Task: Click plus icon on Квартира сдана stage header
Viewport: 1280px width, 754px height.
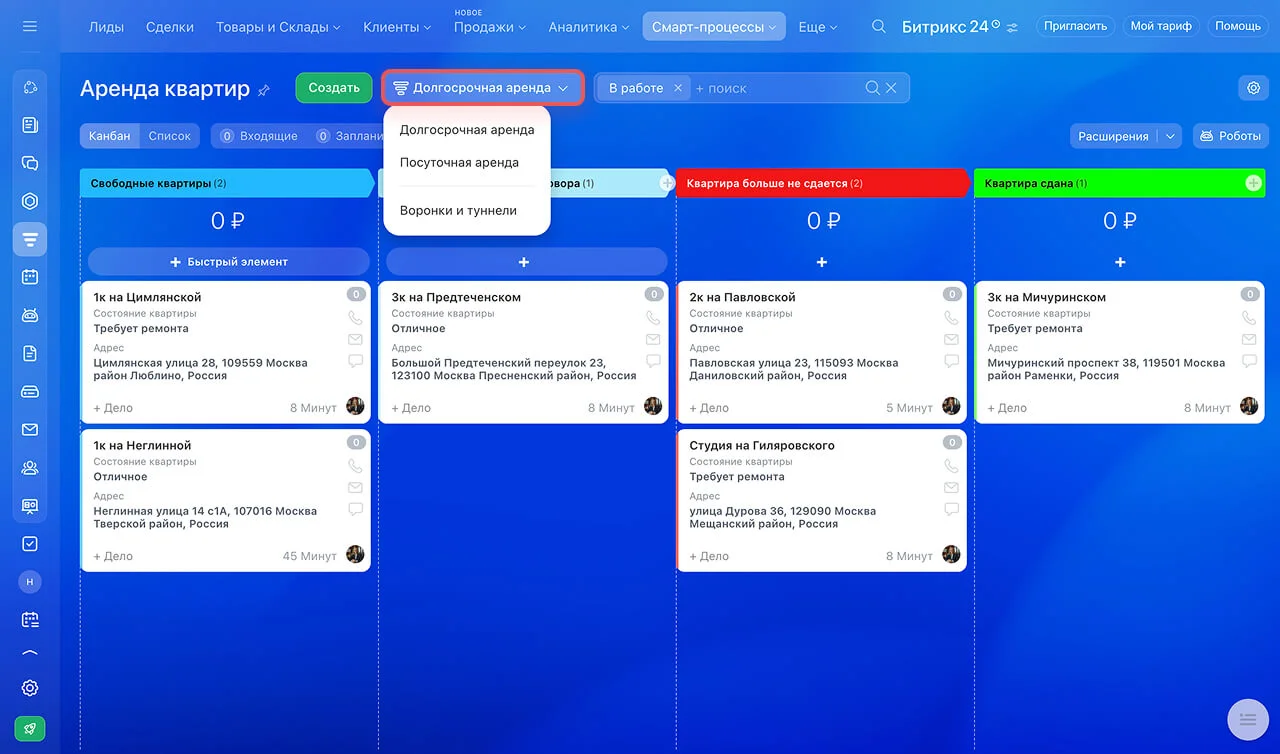Action: click(1253, 183)
